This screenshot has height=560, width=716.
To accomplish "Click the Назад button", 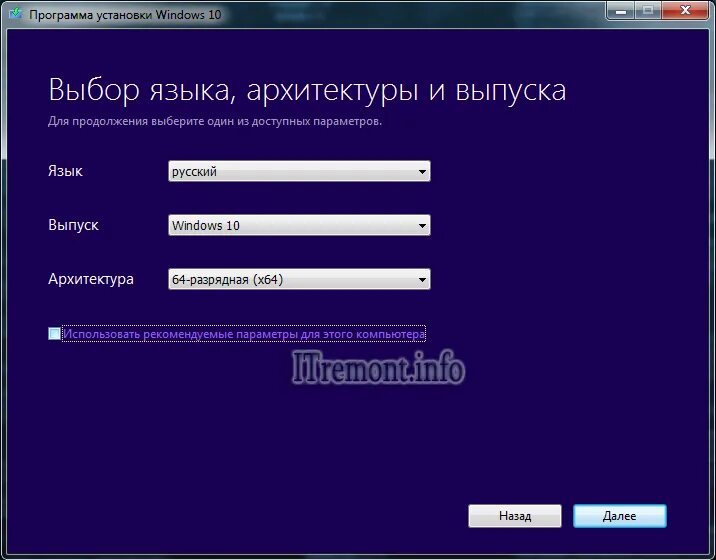I will tap(515, 516).
